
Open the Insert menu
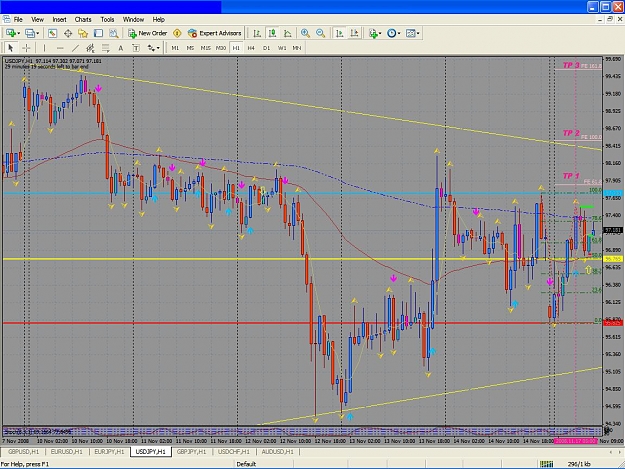click(x=59, y=19)
